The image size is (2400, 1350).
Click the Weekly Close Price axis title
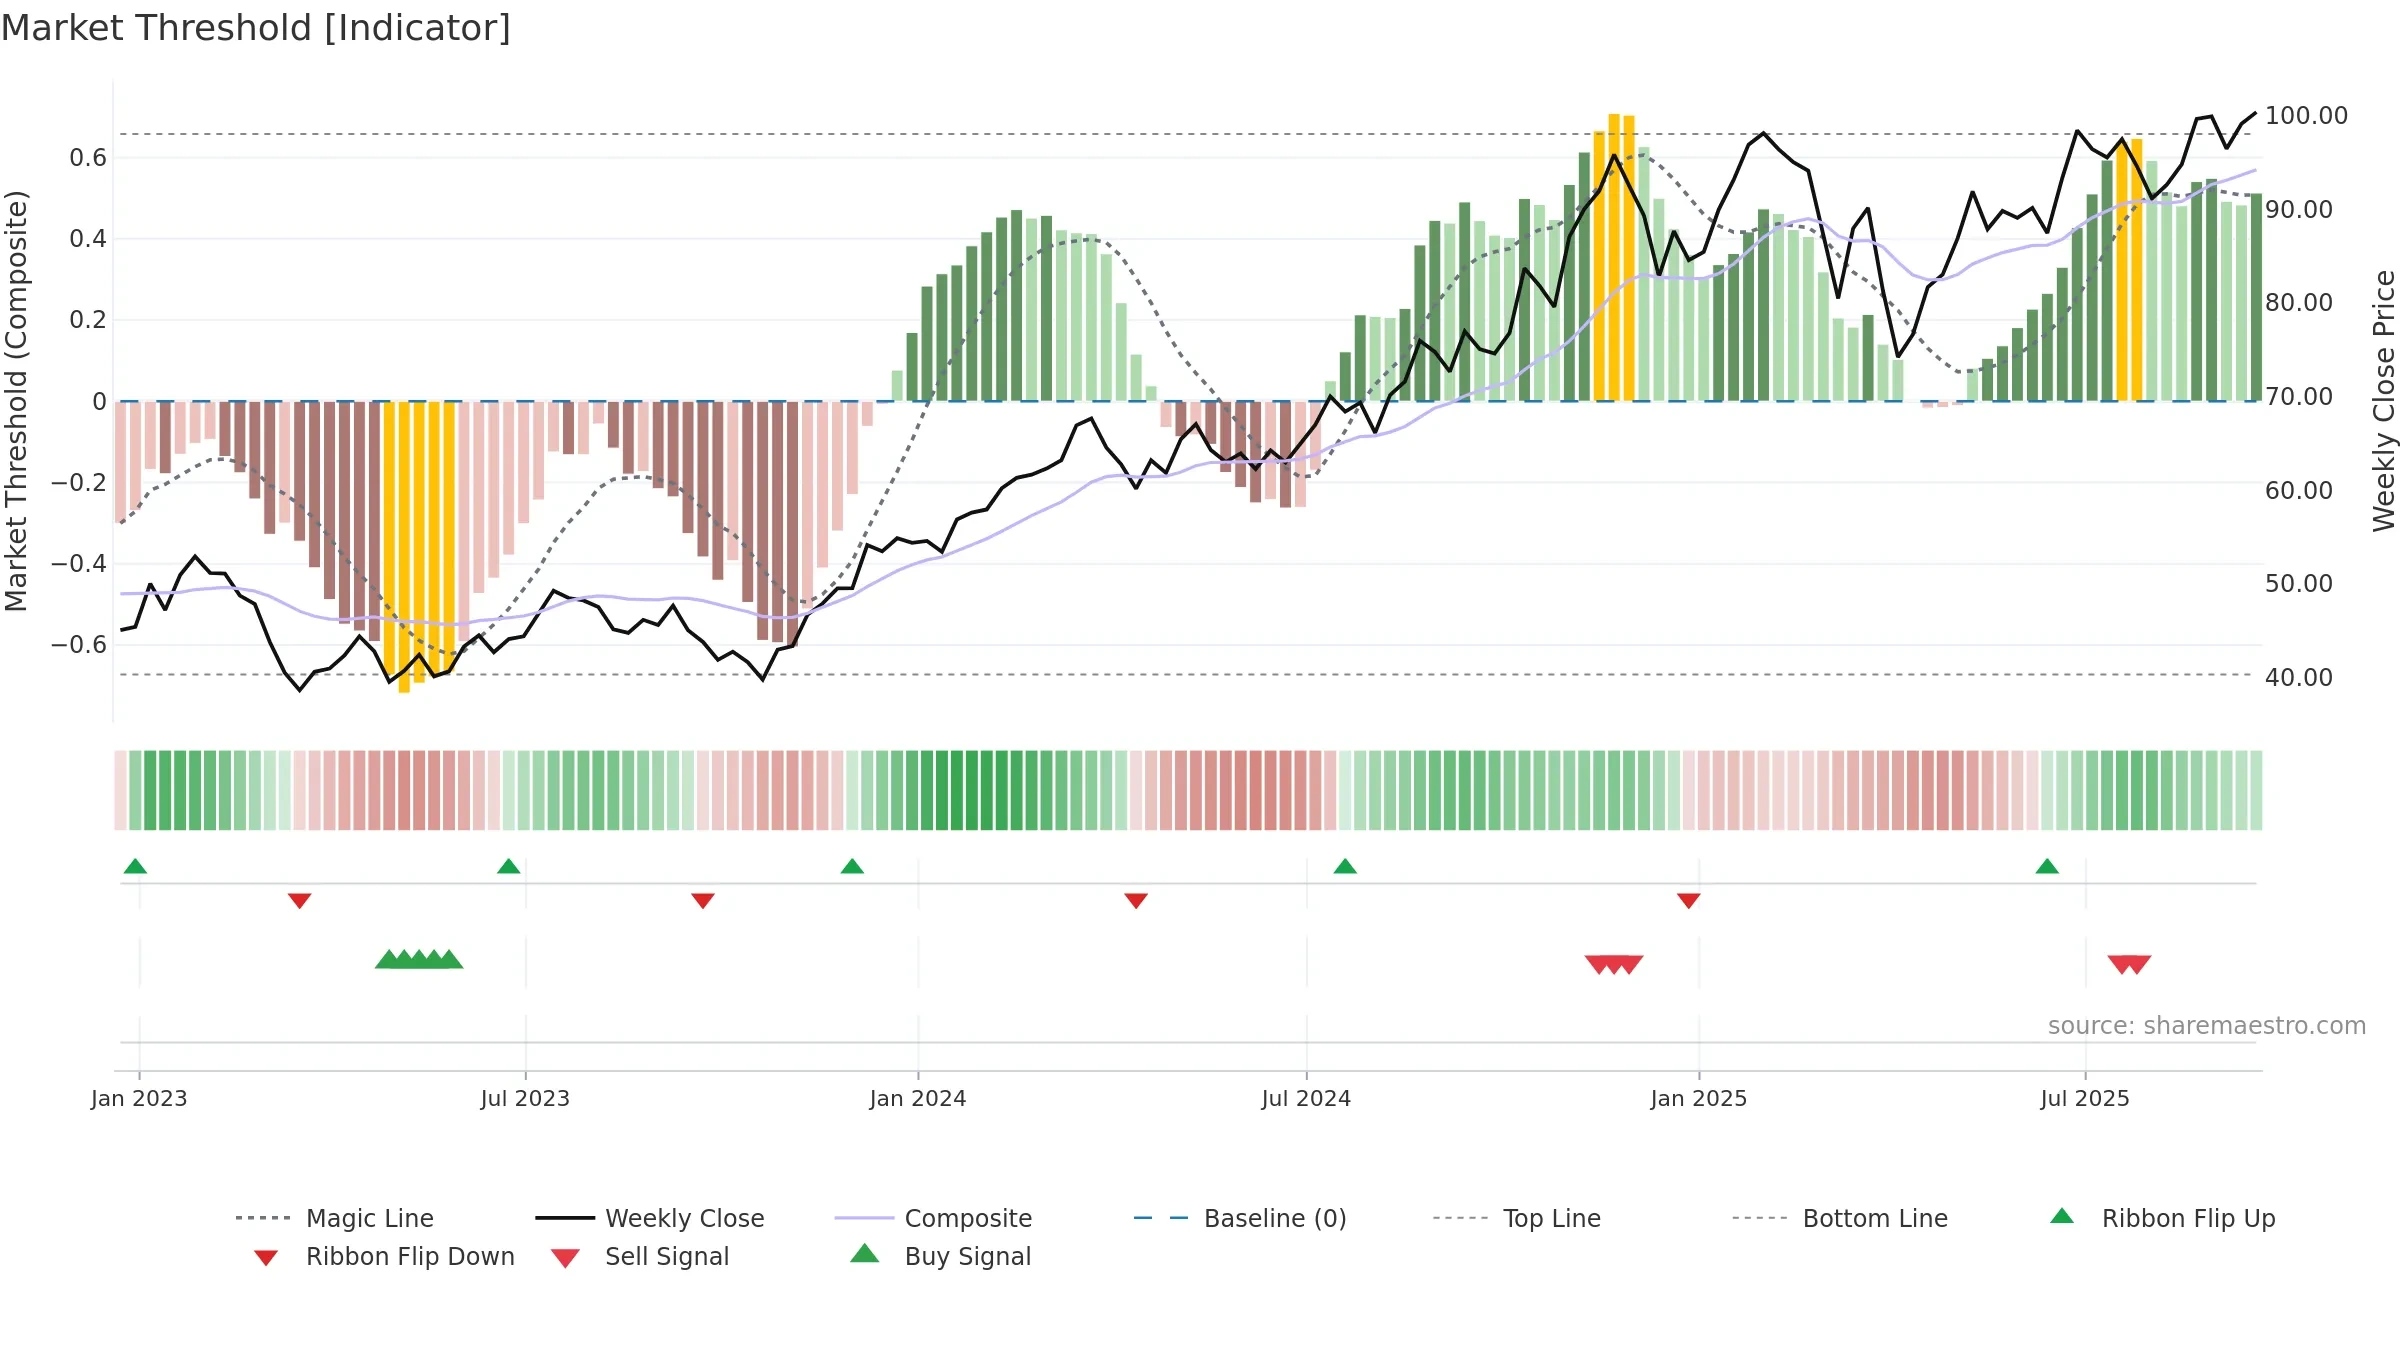(x=2384, y=401)
